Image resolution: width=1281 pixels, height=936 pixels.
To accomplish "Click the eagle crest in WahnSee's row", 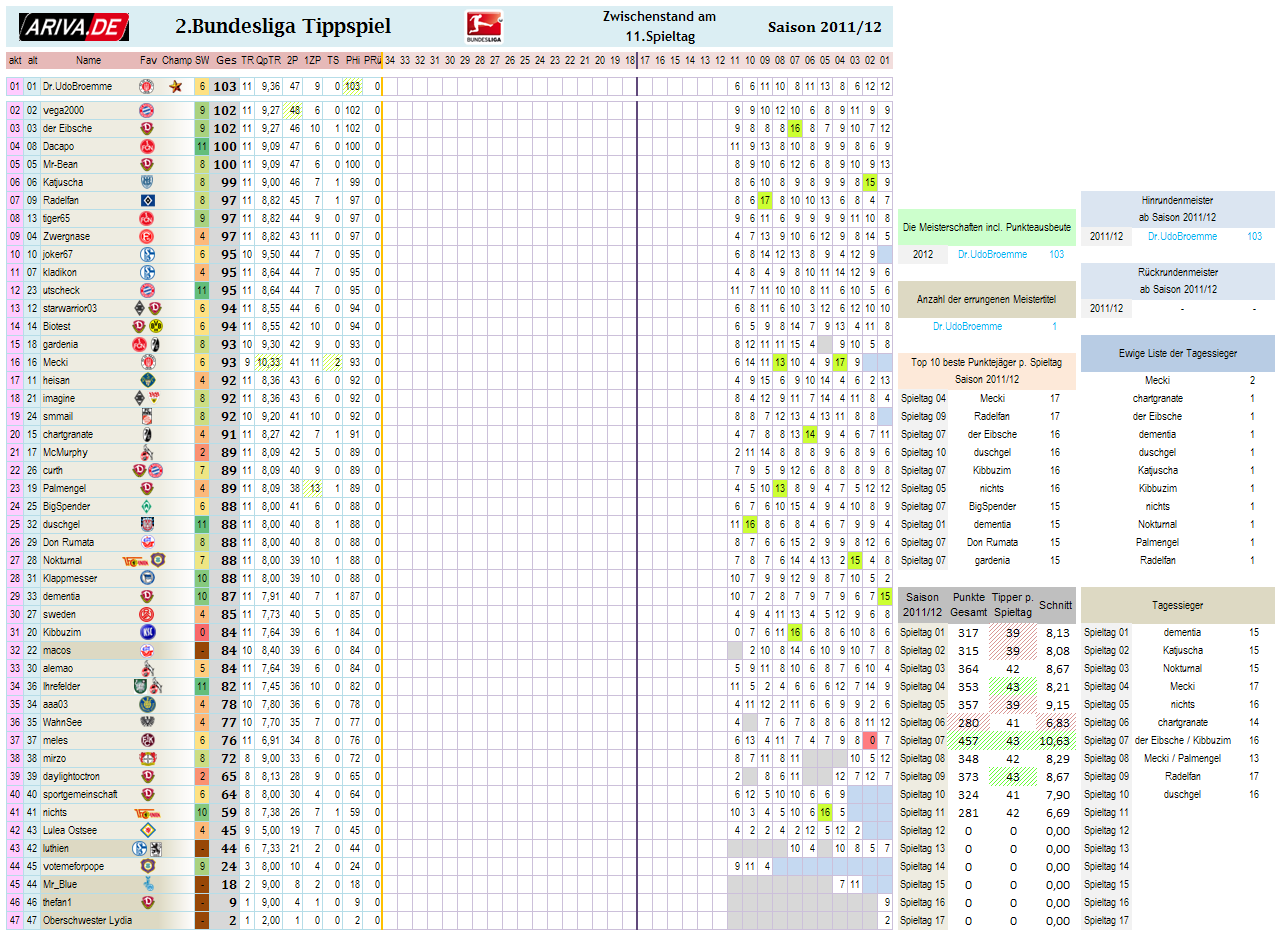I will (x=147, y=722).
